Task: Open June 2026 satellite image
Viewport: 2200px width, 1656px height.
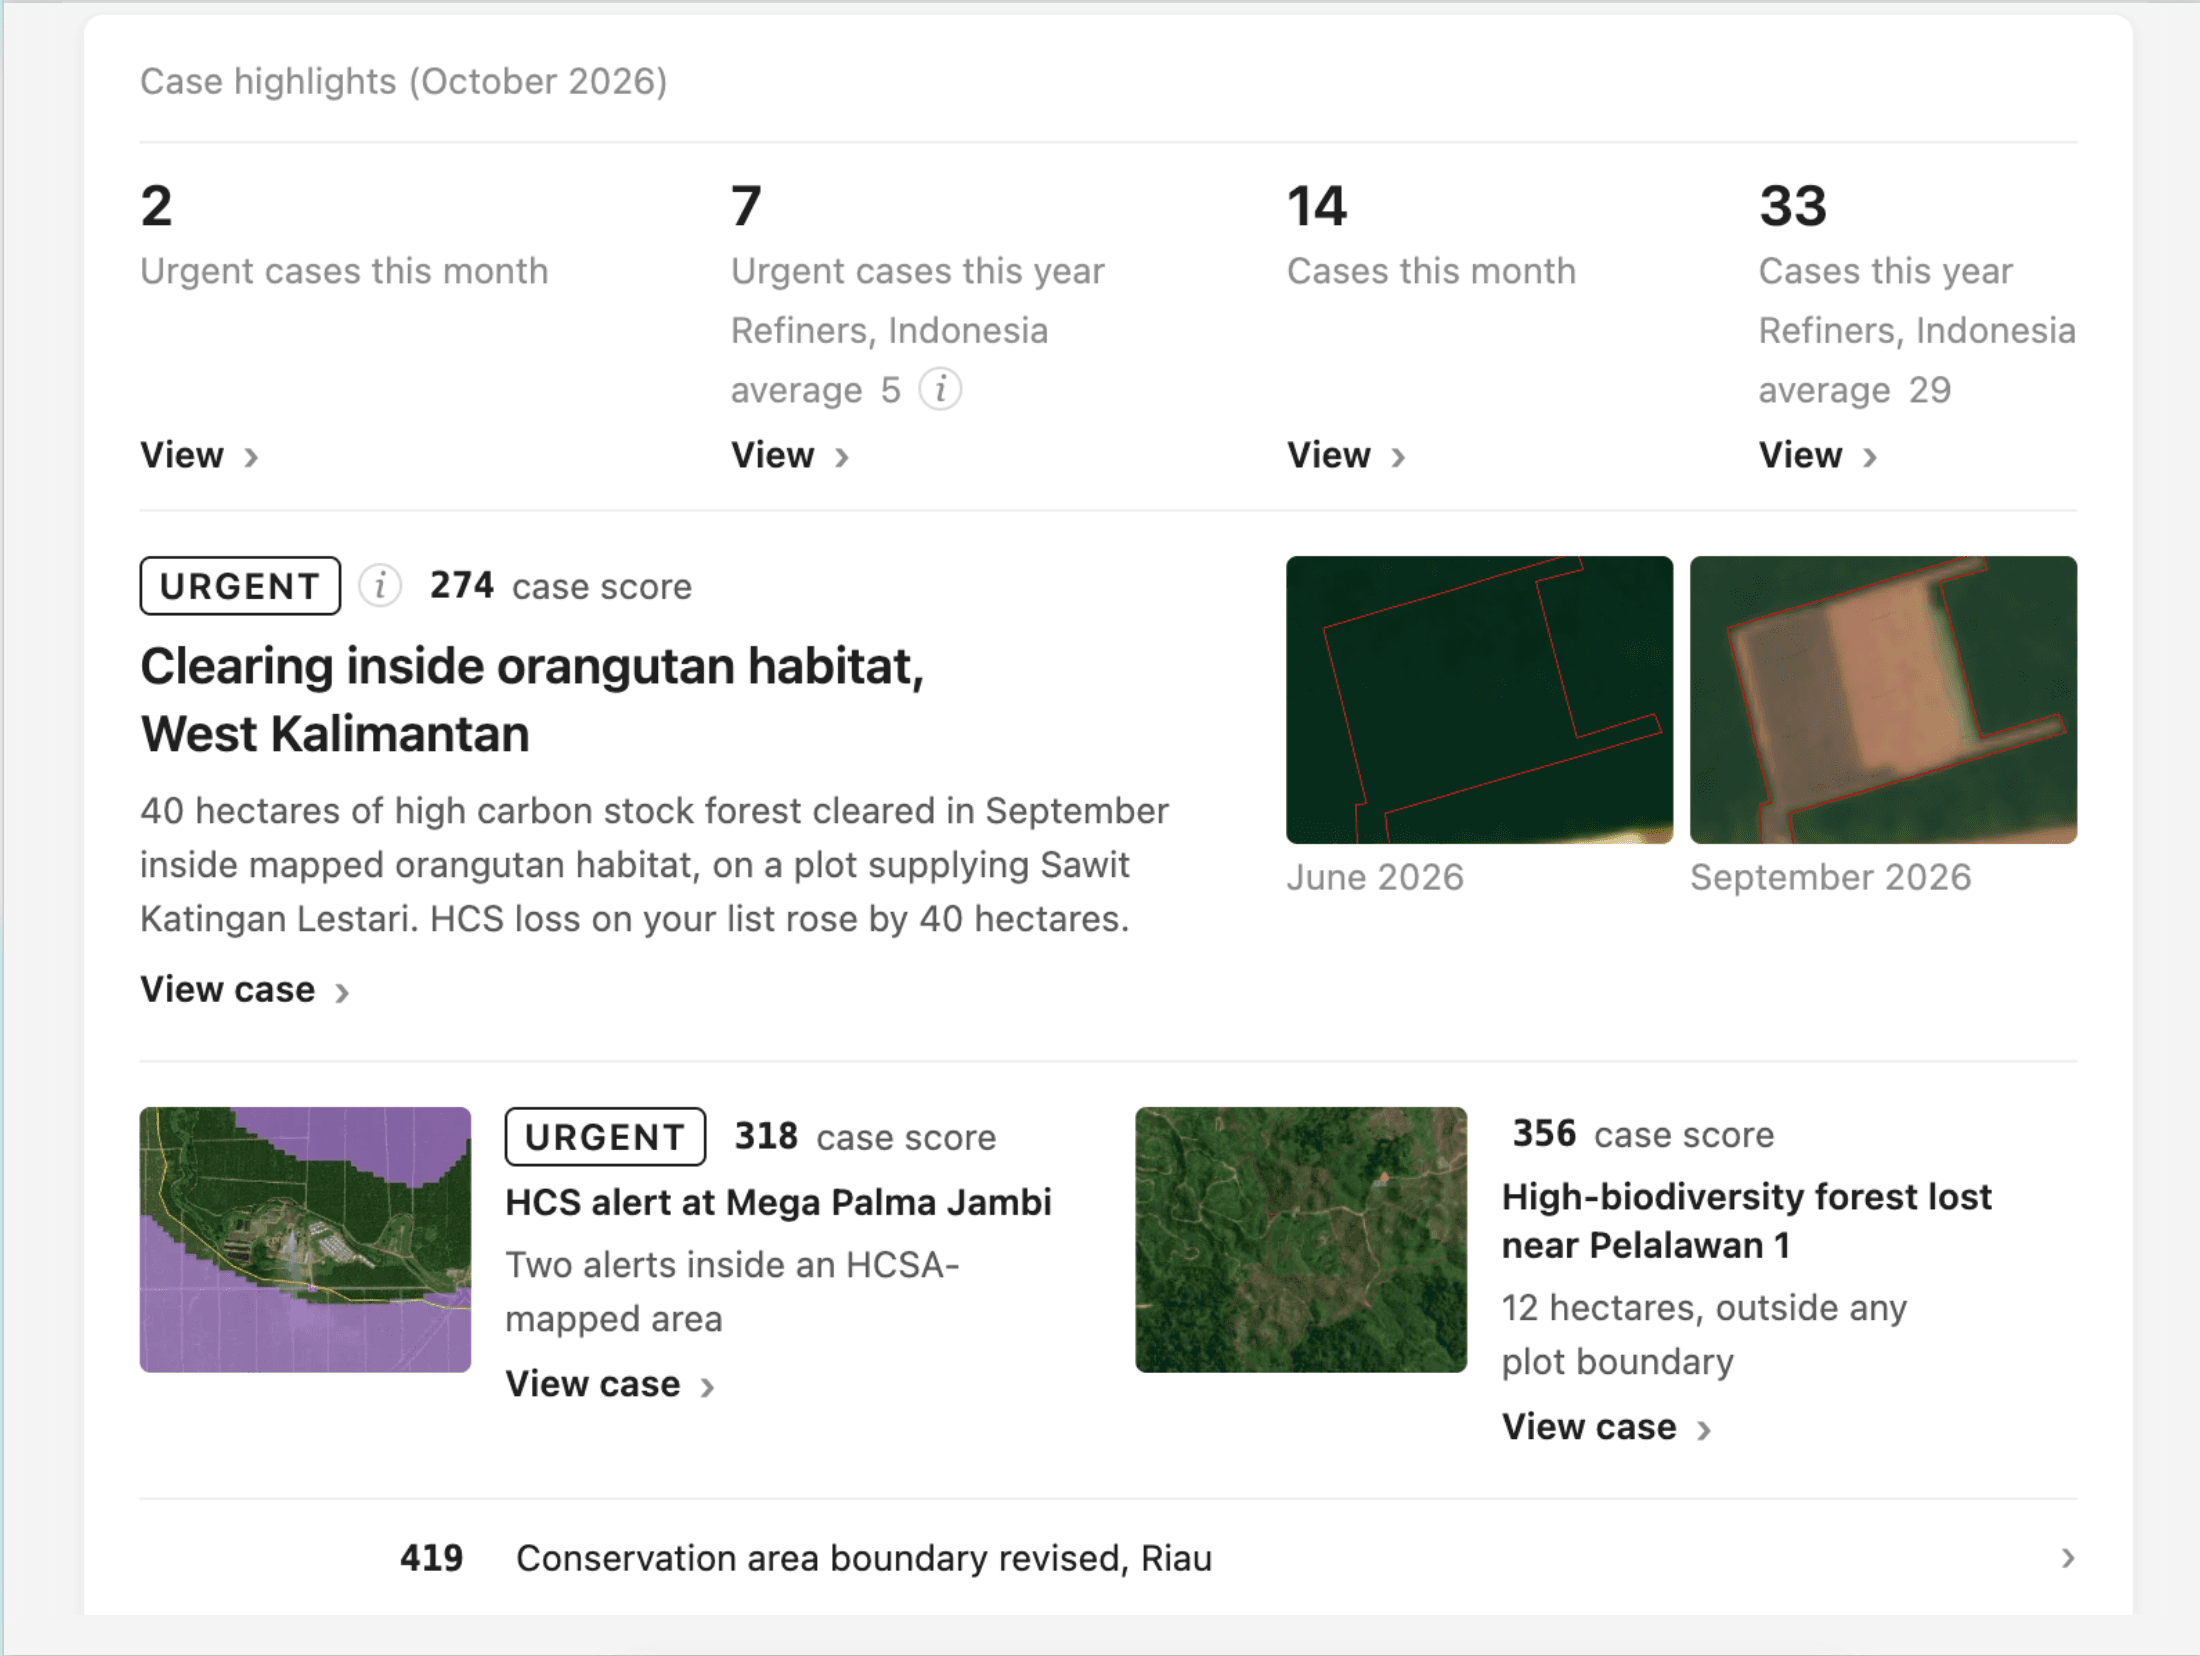Action: 1479,700
